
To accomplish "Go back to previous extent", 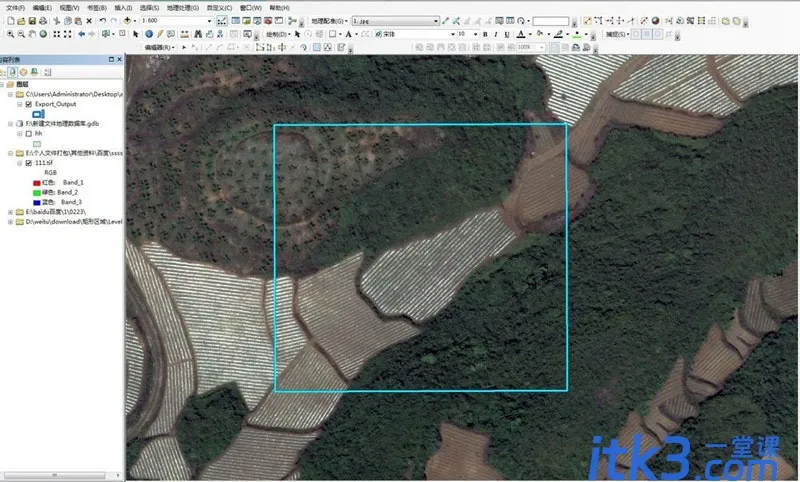I will pyautogui.click(x=81, y=34).
